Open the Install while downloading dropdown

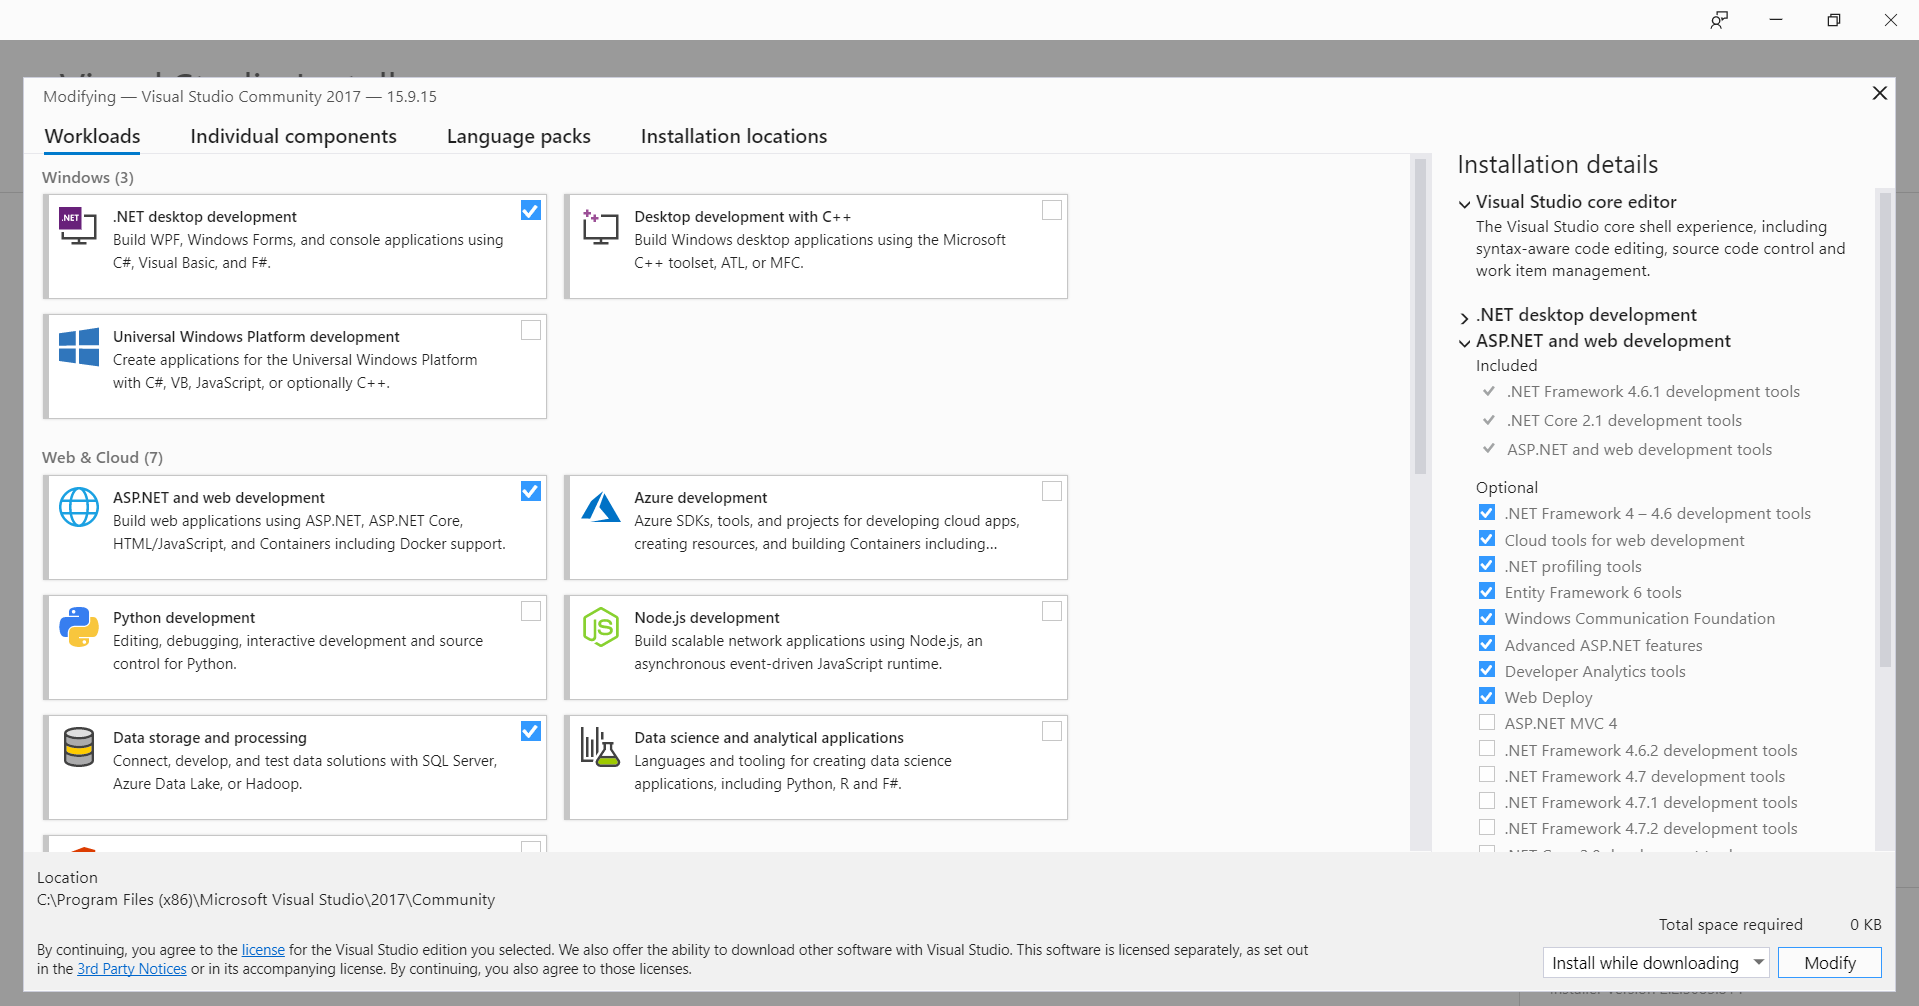tap(1656, 963)
